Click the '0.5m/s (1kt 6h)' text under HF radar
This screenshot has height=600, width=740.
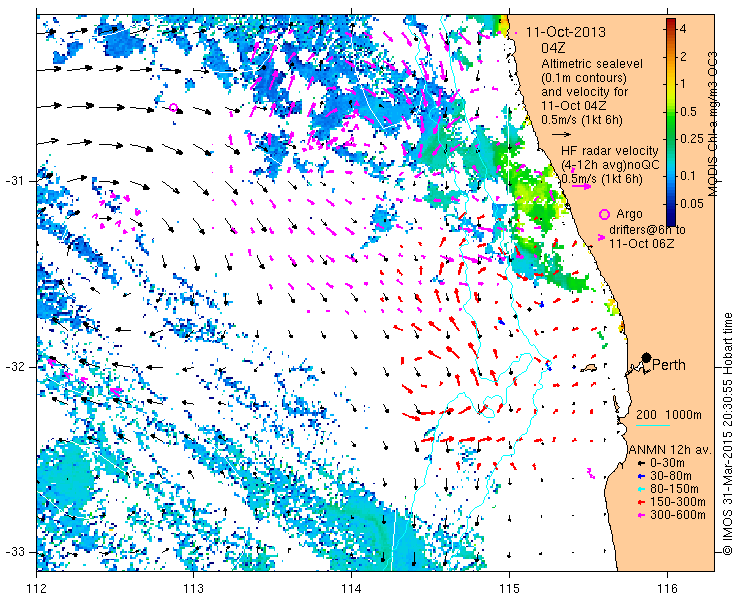(602, 178)
